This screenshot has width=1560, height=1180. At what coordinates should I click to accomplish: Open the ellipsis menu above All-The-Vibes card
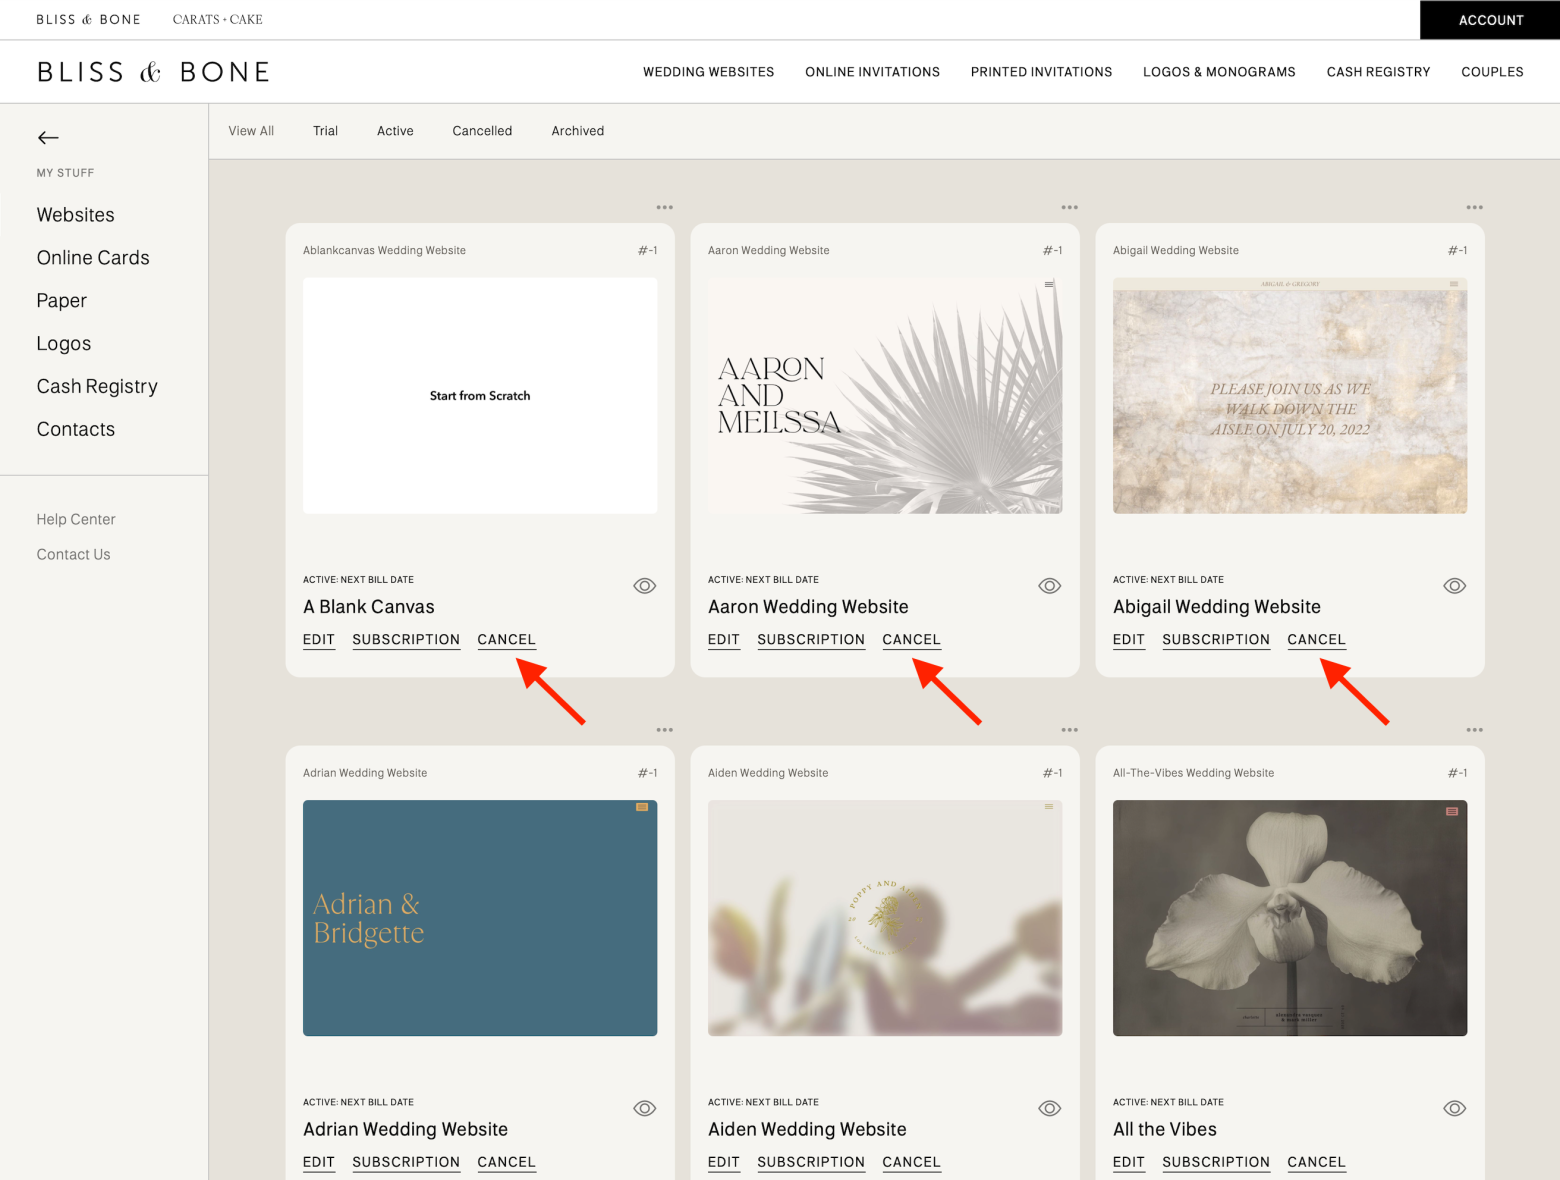click(1474, 729)
